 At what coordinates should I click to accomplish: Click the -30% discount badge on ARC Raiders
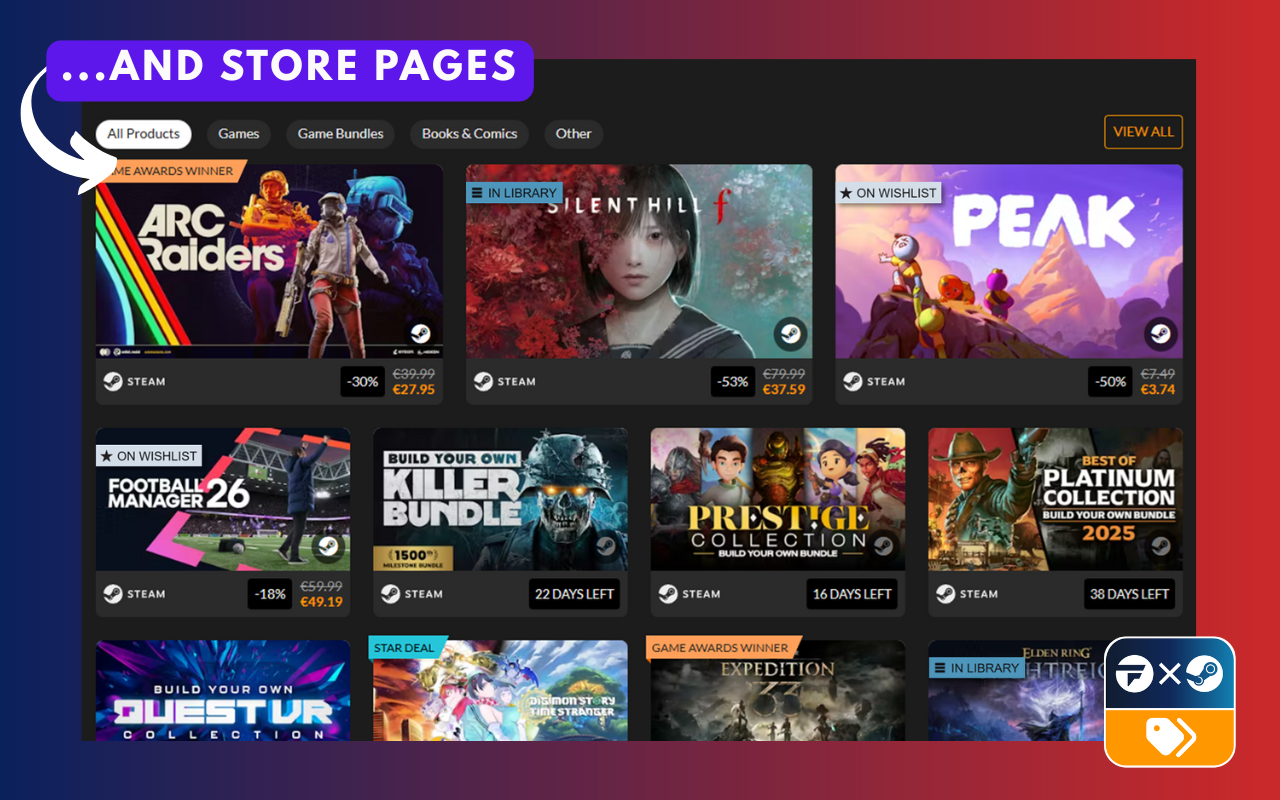coord(362,382)
